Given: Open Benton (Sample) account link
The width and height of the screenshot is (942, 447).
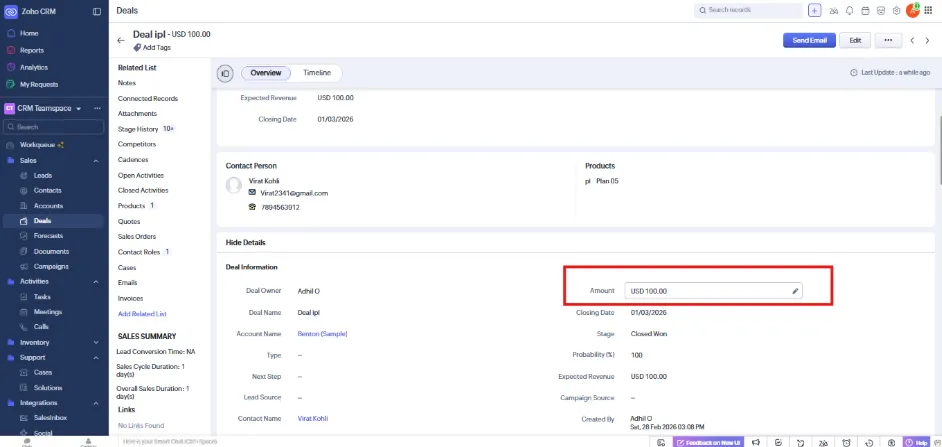Looking at the screenshot, I should (x=322, y=333).
